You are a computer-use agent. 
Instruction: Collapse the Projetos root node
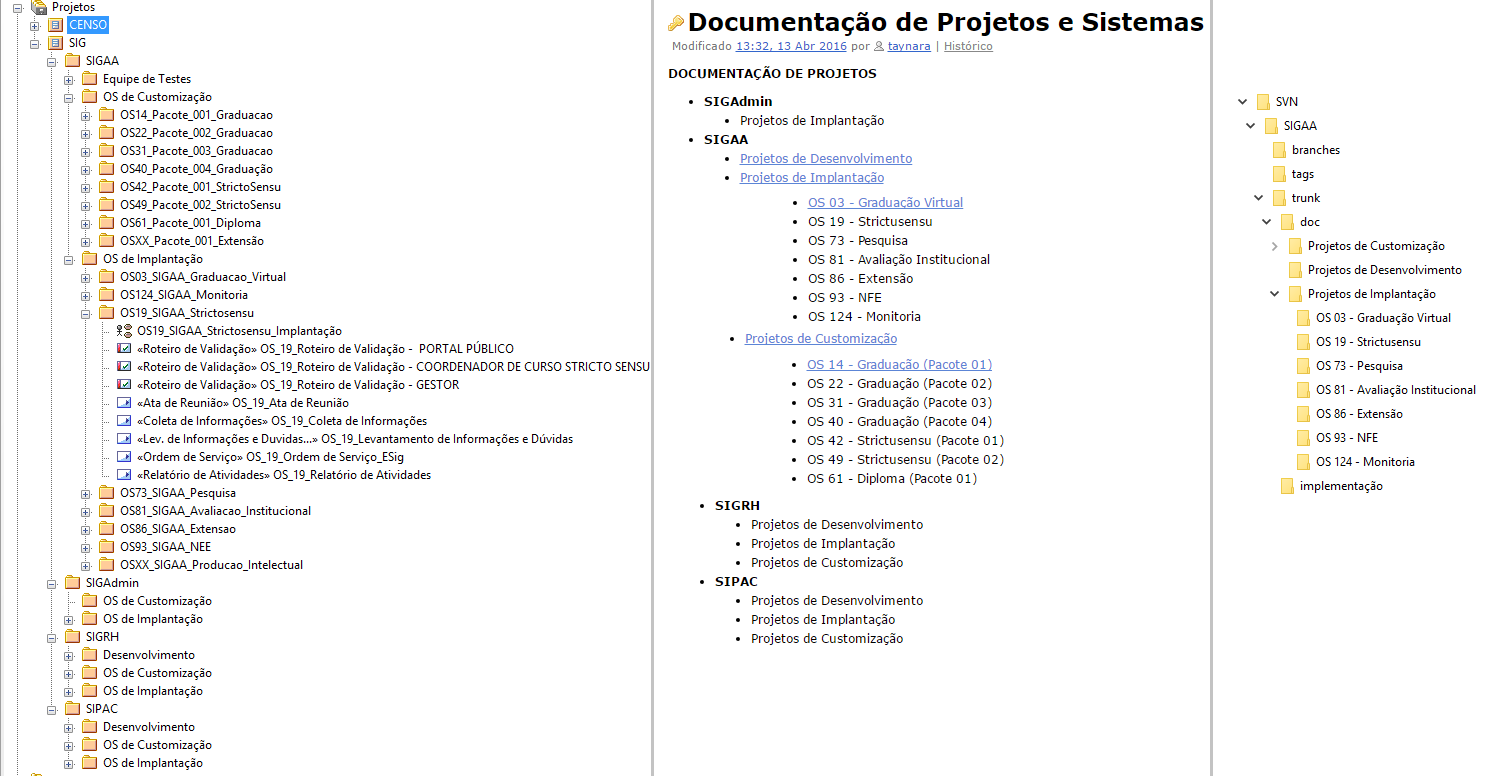pos(18,7)
